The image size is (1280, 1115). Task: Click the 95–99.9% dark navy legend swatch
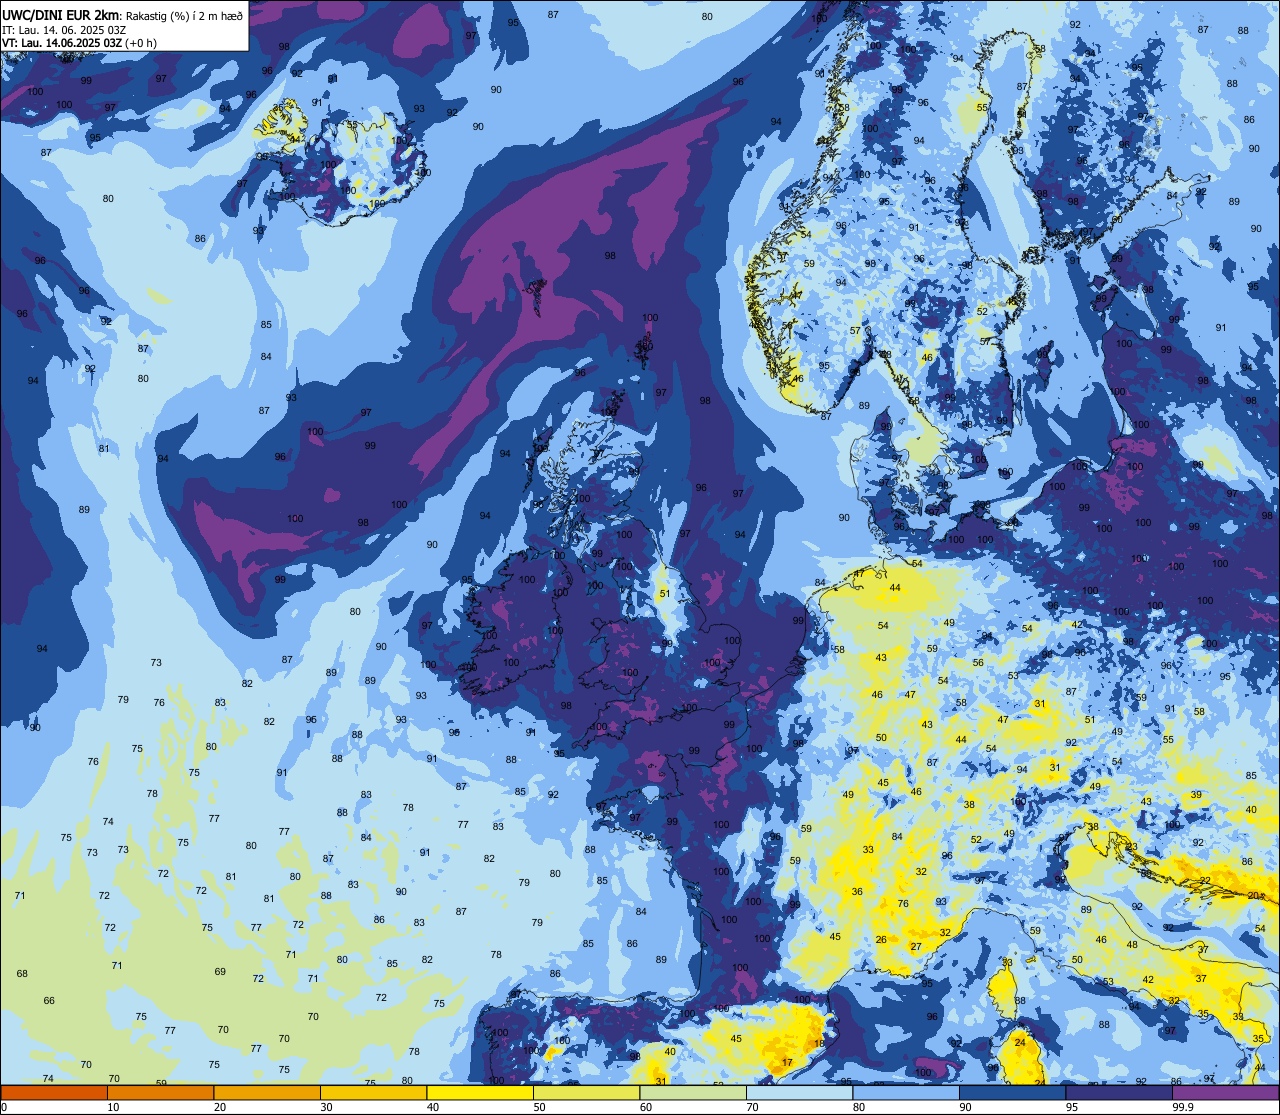[1119, 1092]
